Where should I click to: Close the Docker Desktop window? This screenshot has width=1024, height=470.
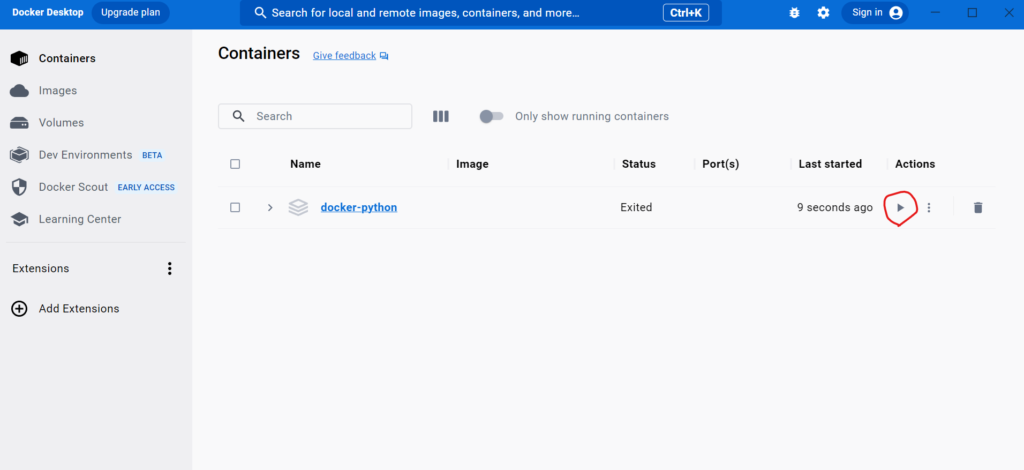click(1008, 12)
